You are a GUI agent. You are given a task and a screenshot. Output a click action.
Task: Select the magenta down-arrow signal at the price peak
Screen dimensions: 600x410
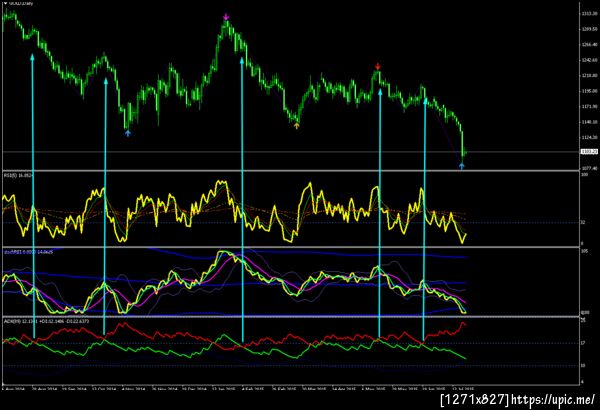click(x=226, y=17)
